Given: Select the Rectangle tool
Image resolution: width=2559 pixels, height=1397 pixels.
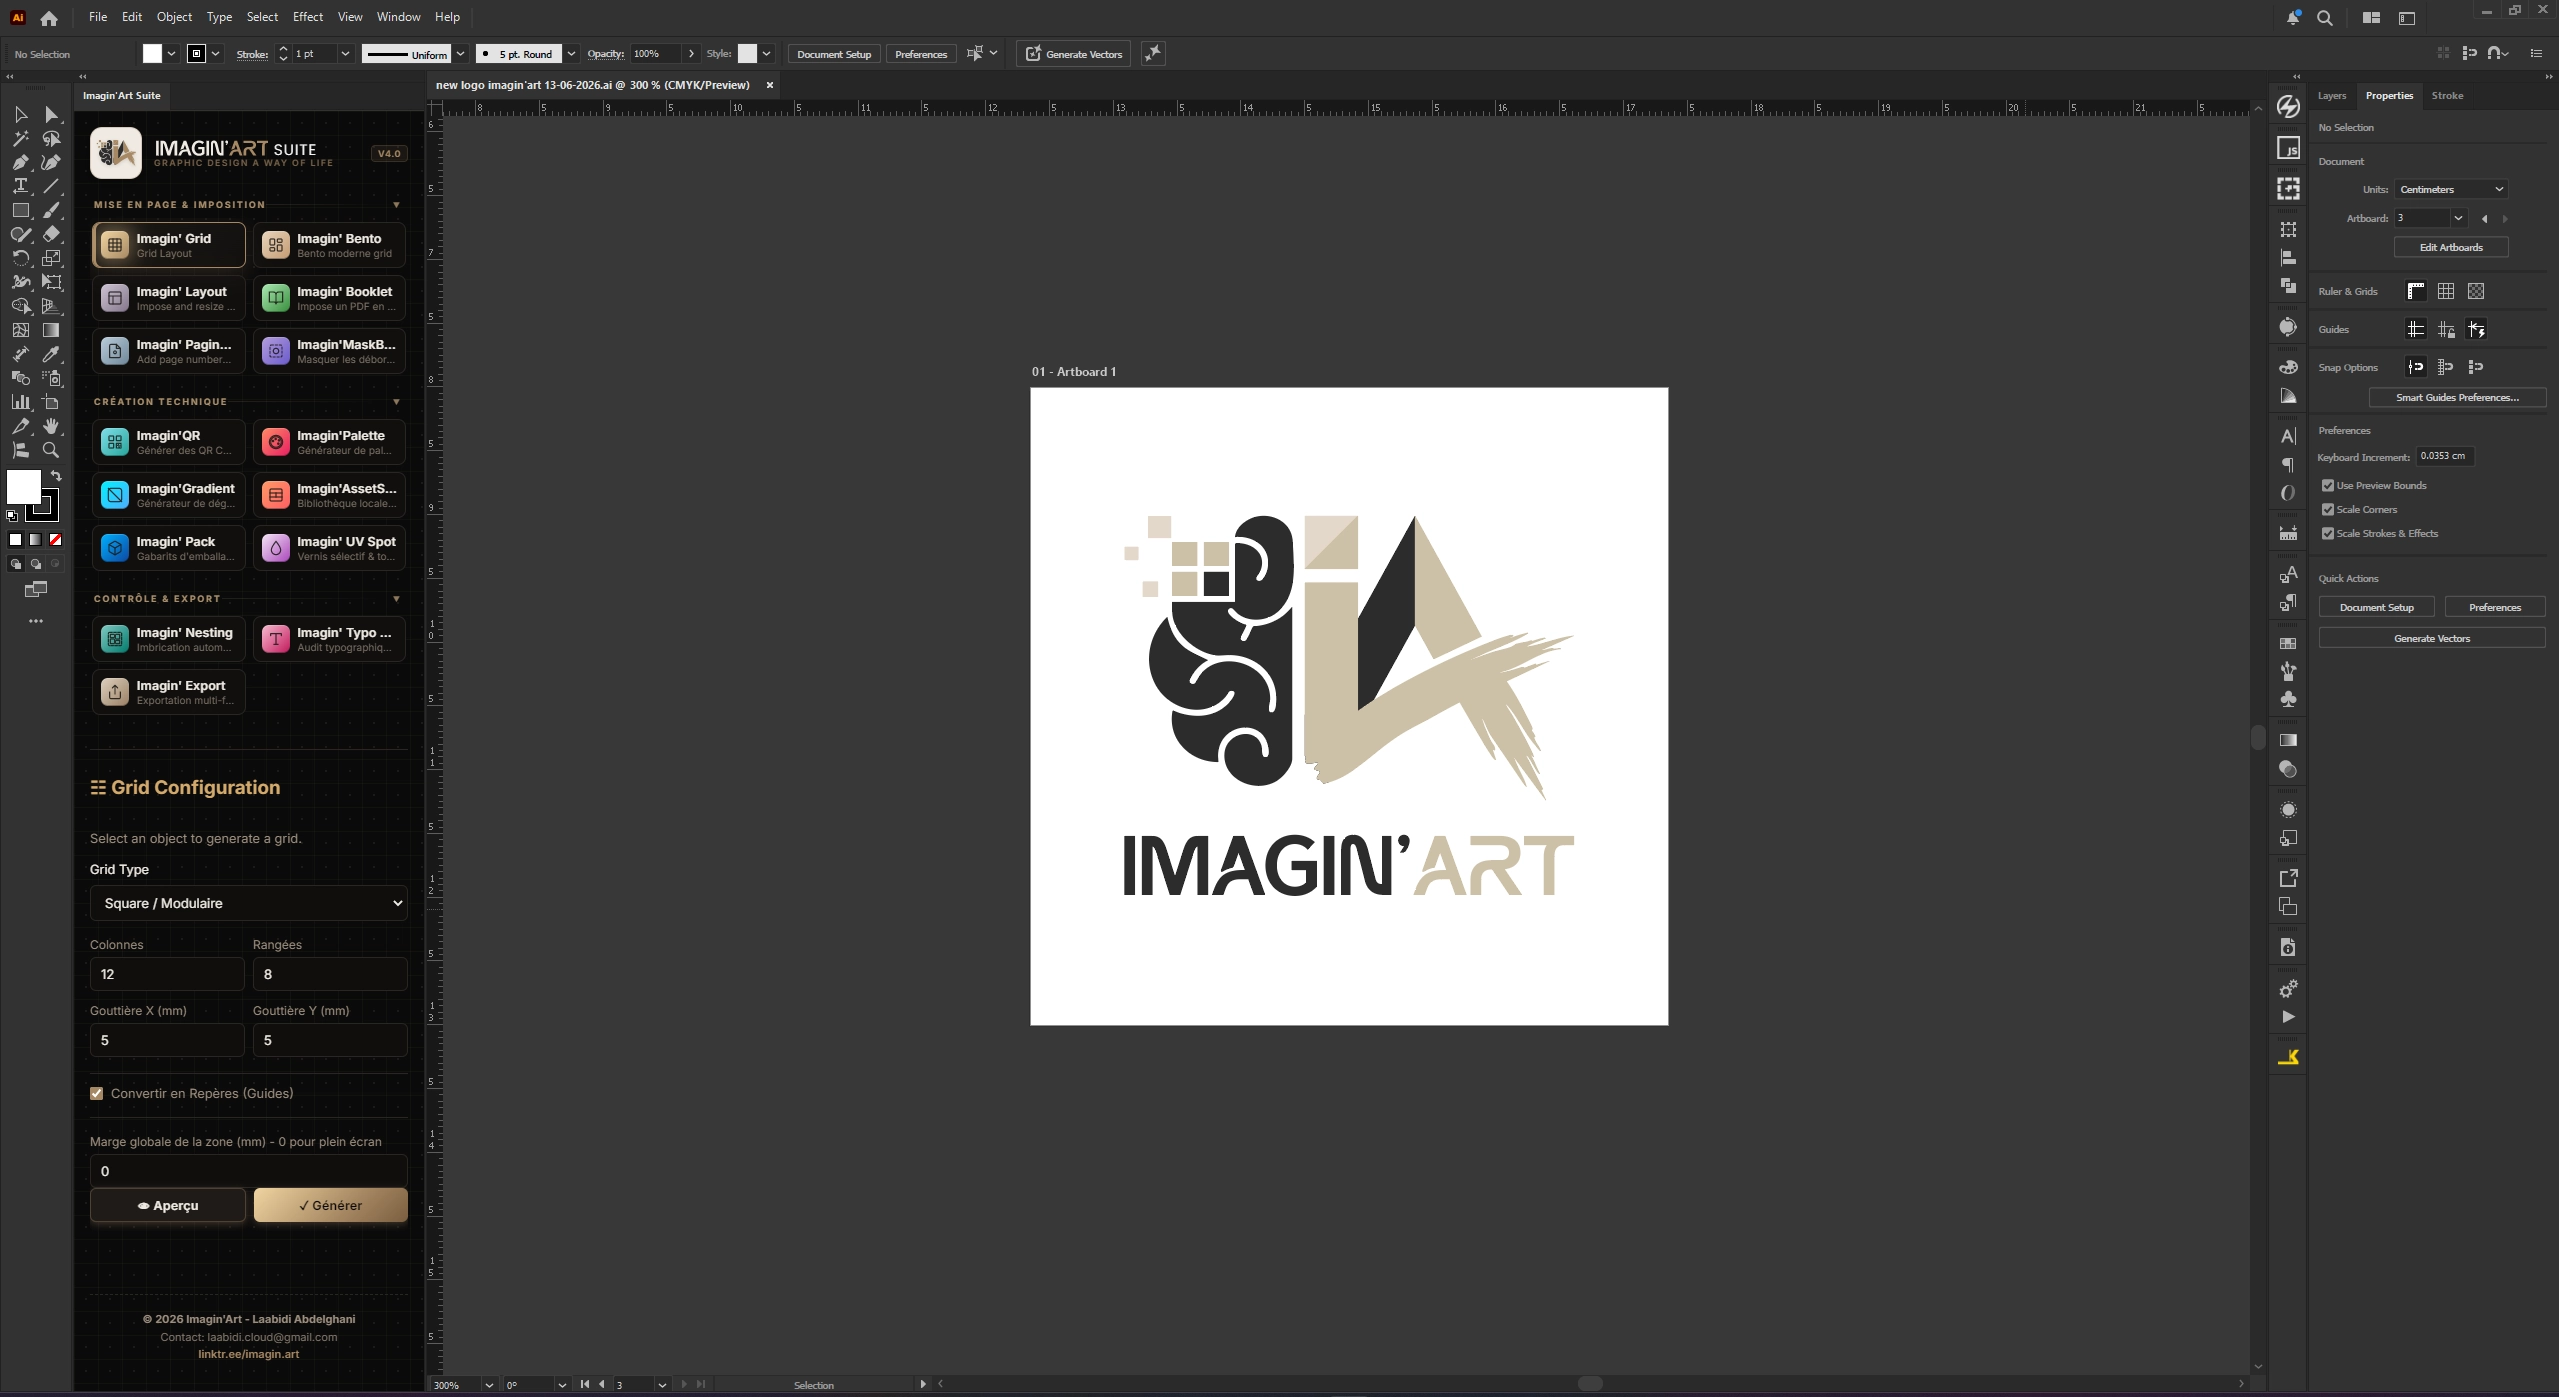Looking at the screenshot, I should (20, 211).
